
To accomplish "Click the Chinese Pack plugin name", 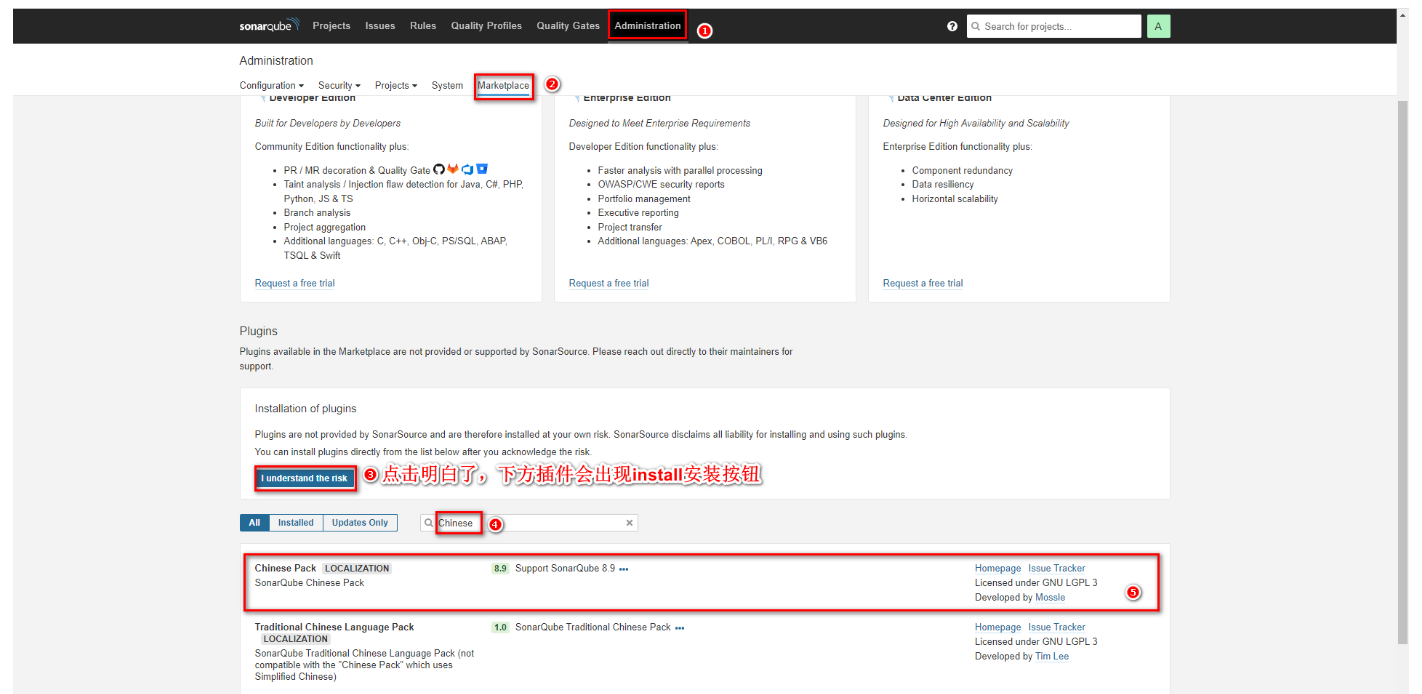I will tap(285, 569).
